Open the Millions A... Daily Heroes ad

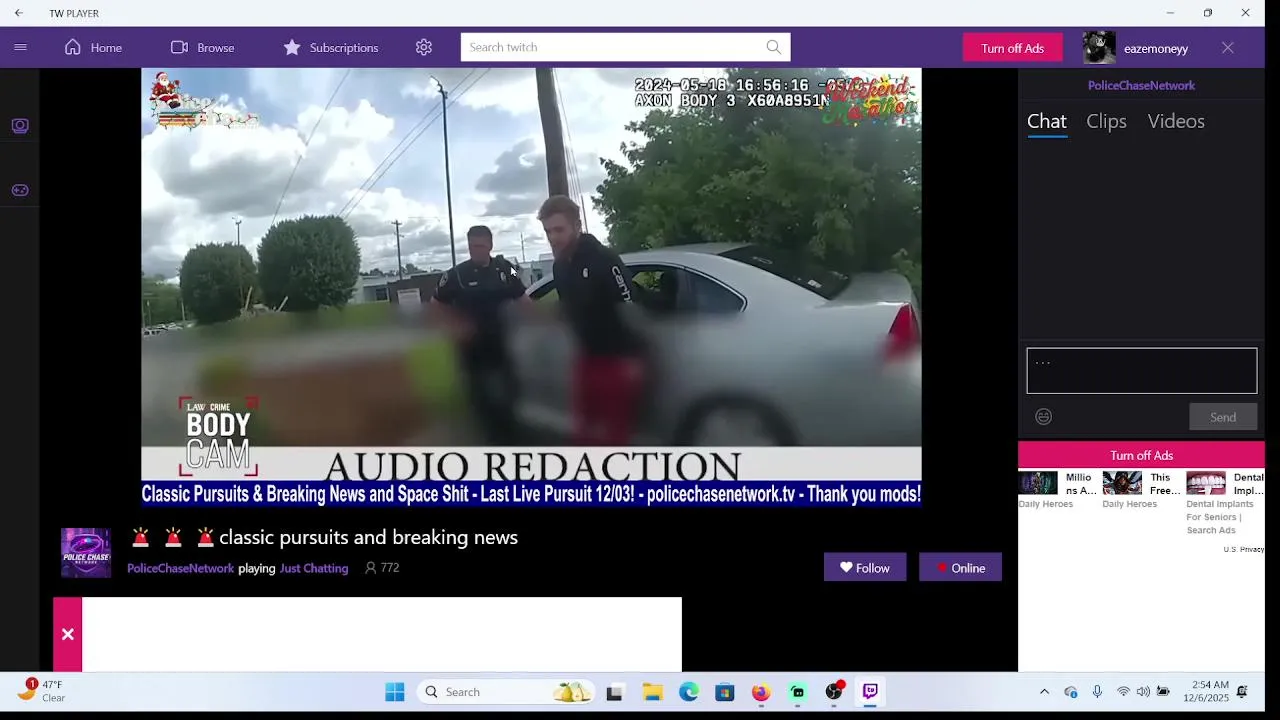coord(1059,490)
